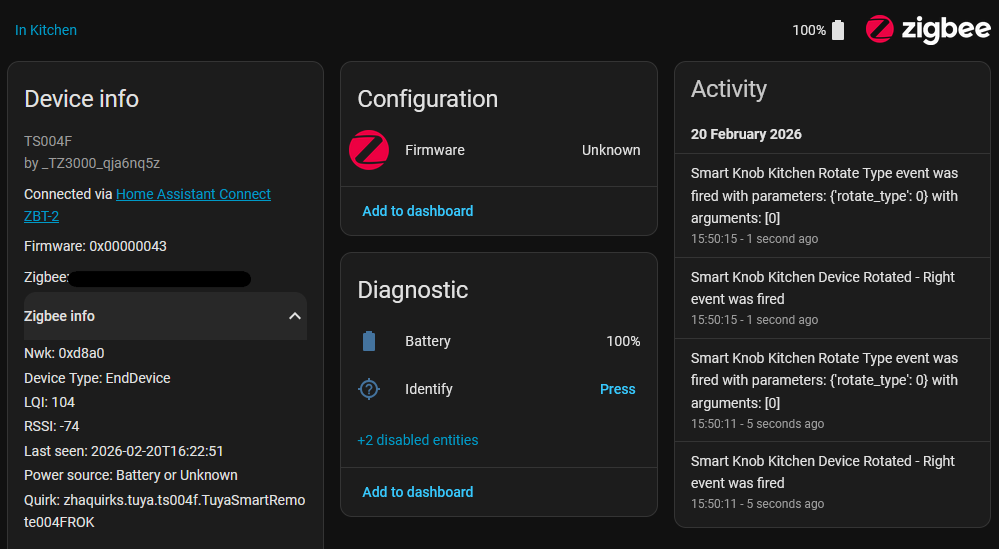This screenshot has height=549, width=999.
Task: Open the Battery 100% entity row
Action: (x=498, y=342)
